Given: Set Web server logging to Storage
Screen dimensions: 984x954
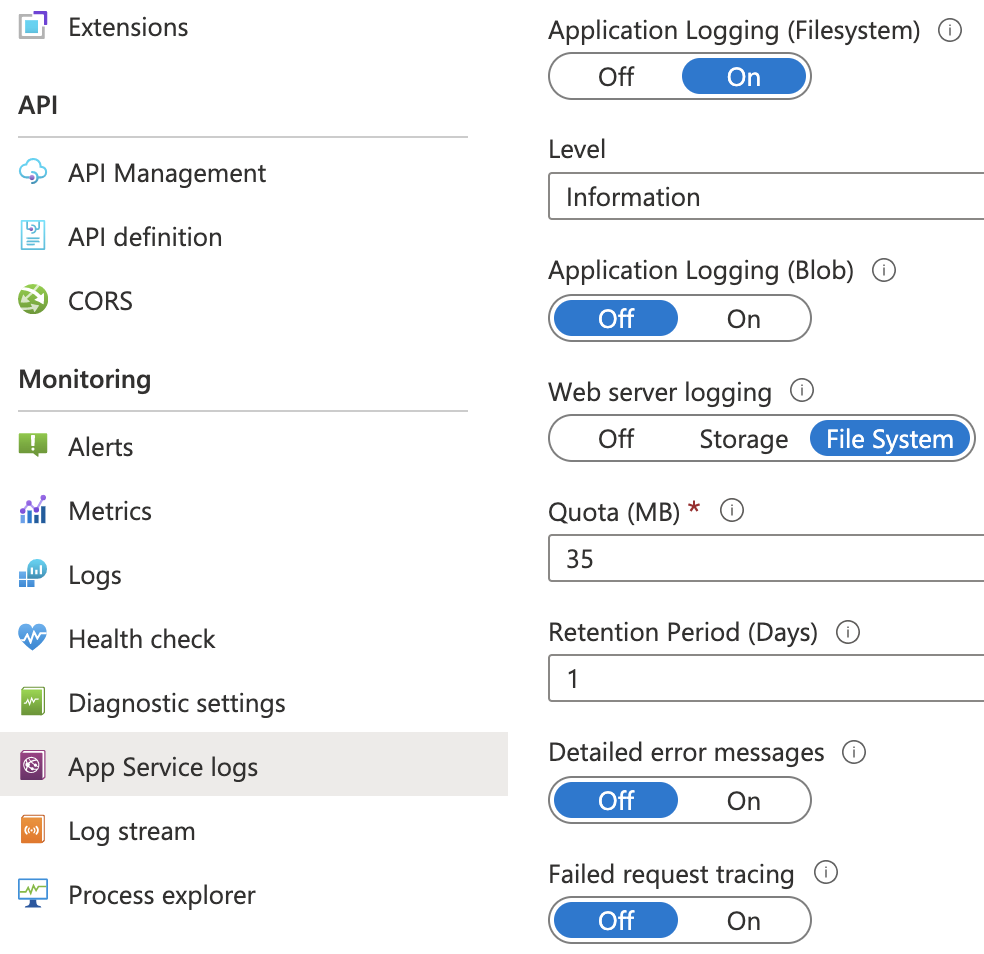Looking at the screenshot, I should pos(743,439).
